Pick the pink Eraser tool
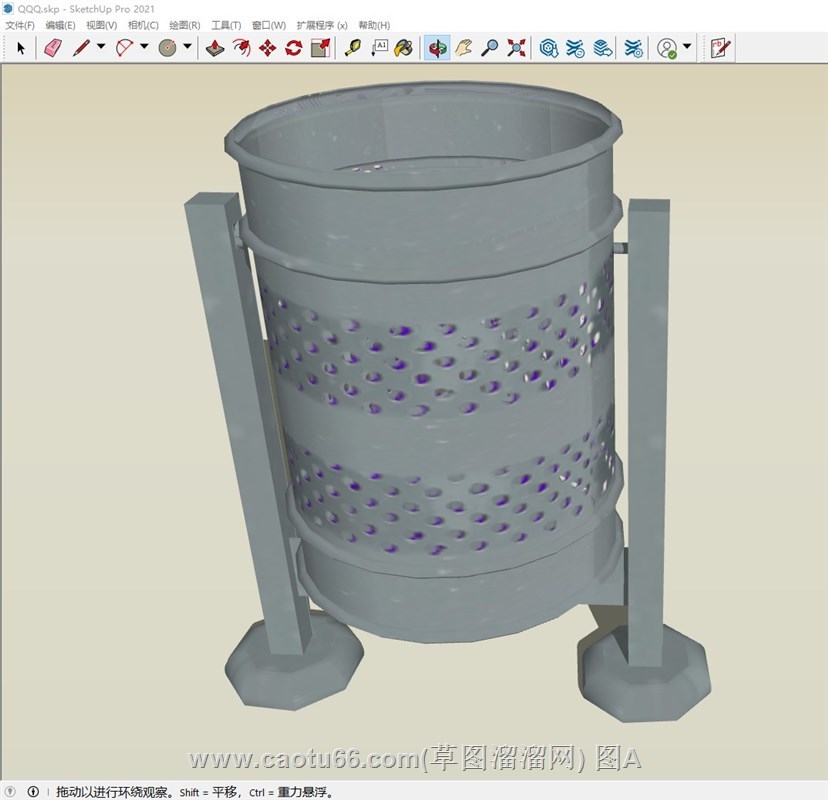The image size is (828, 800). pyautogui.click(x=52, y=47)
